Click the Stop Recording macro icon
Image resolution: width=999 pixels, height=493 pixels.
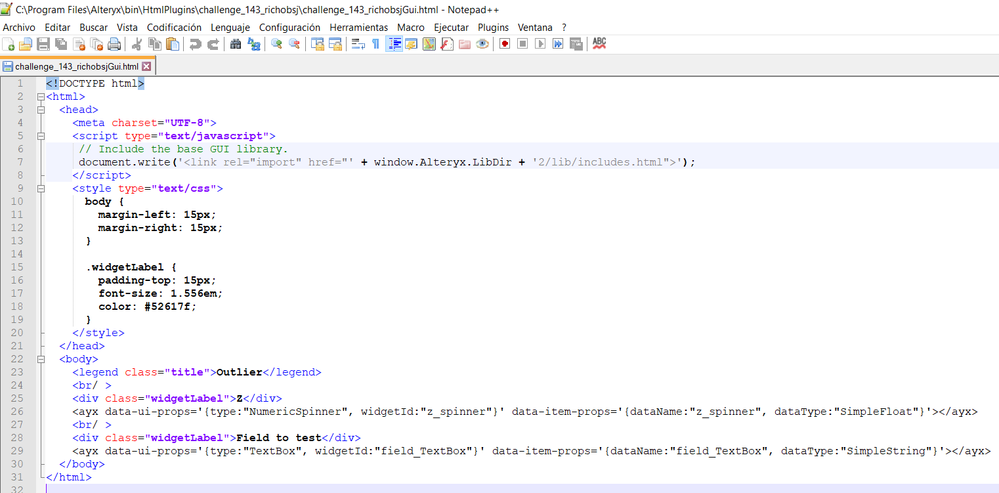pos(522,44)
